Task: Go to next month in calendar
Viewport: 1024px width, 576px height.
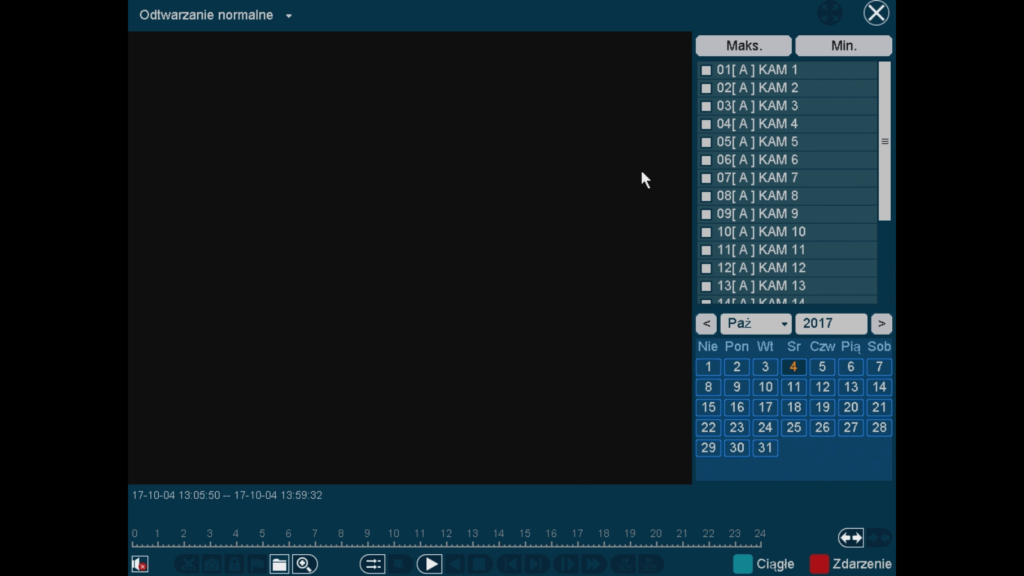Action: click(881, 324)
